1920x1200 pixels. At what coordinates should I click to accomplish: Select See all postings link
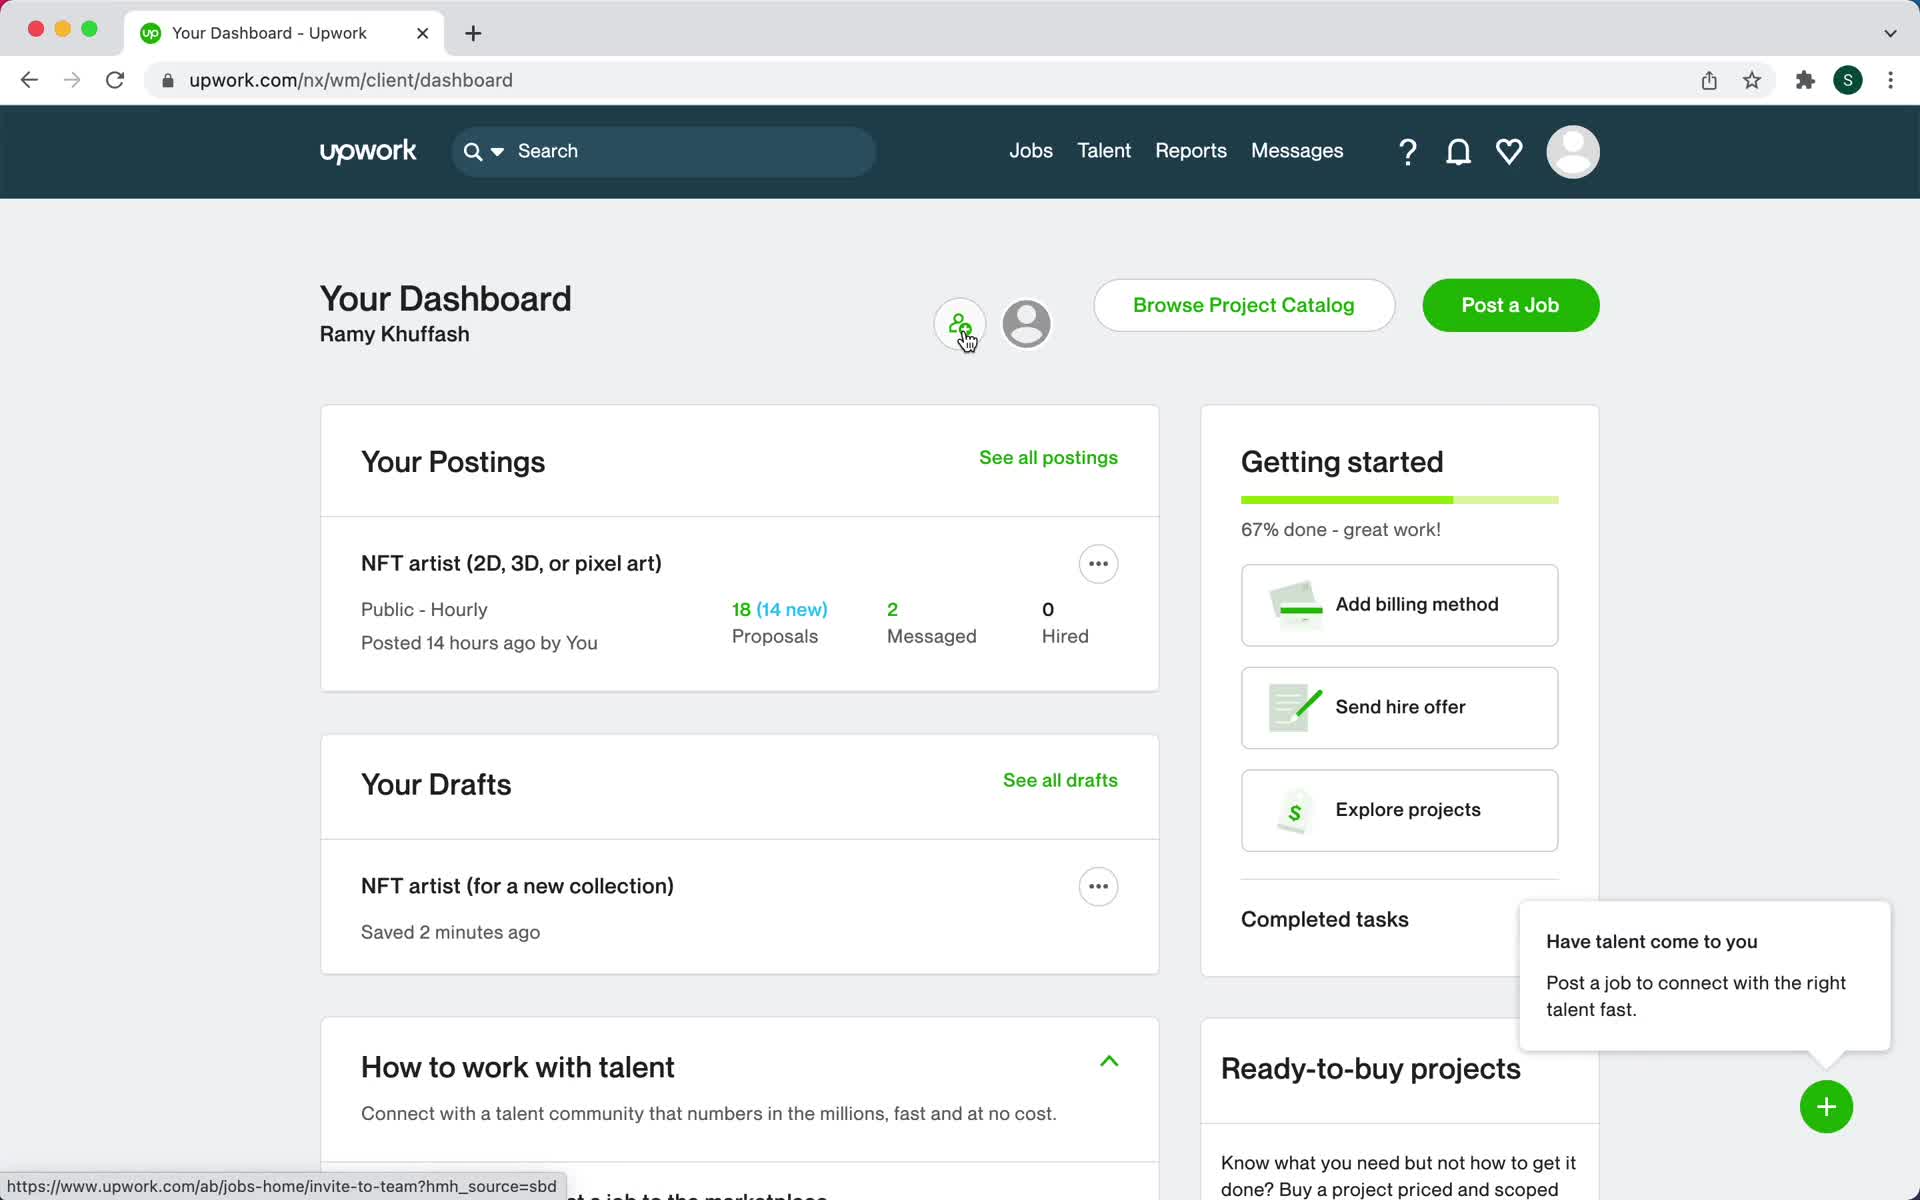[1048, 456]
